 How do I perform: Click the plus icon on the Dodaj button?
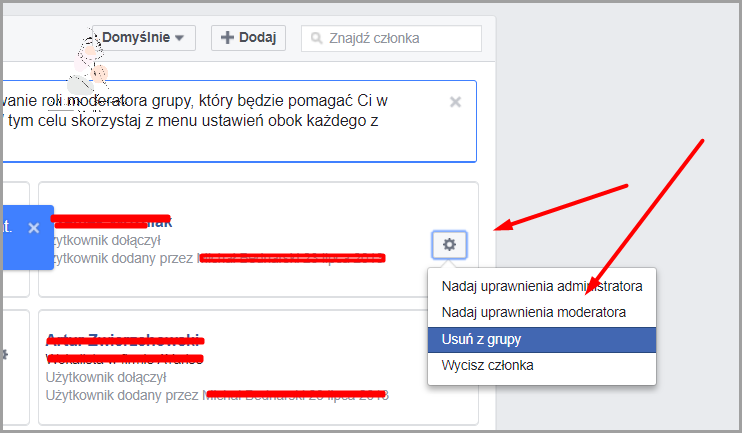coord(228,38)
